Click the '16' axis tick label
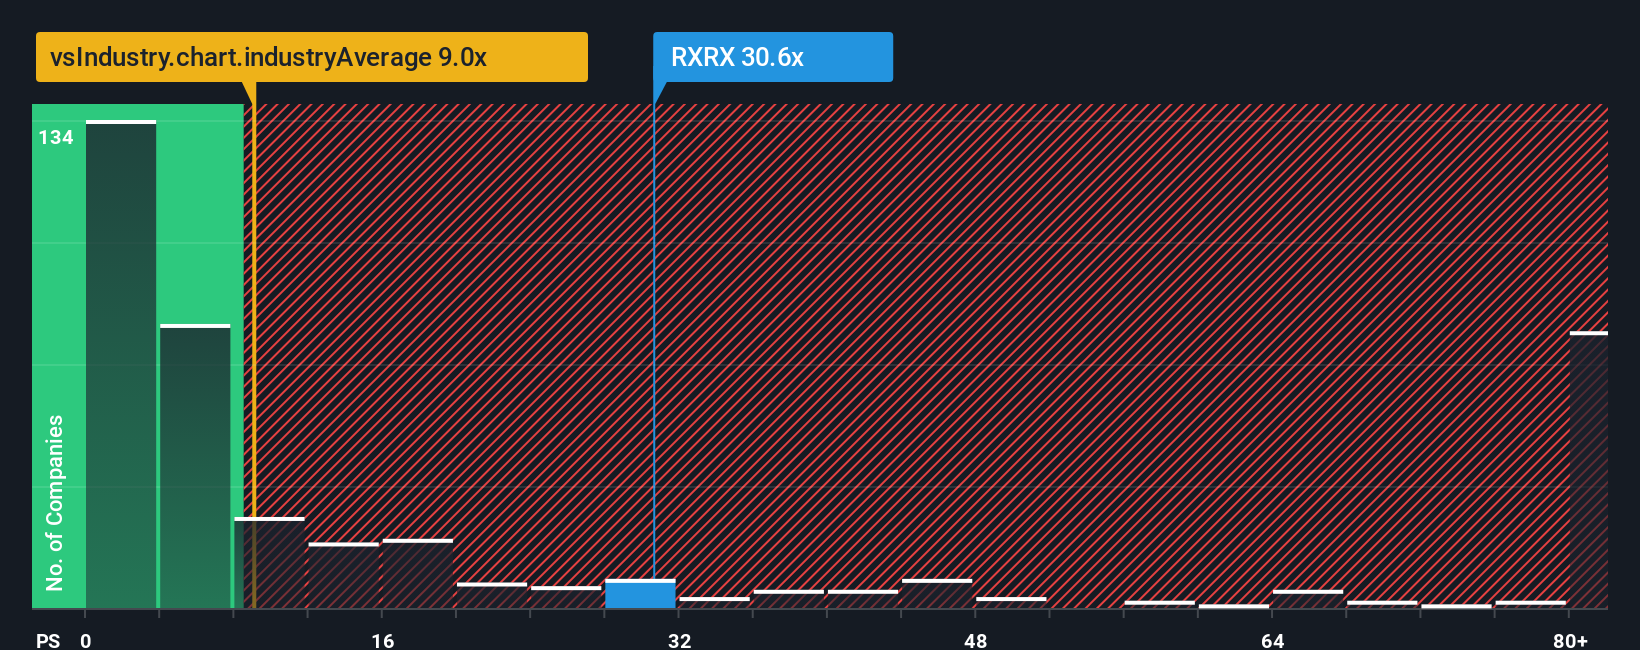Viewport: 1640px width, 650px height. pos(382,640)
